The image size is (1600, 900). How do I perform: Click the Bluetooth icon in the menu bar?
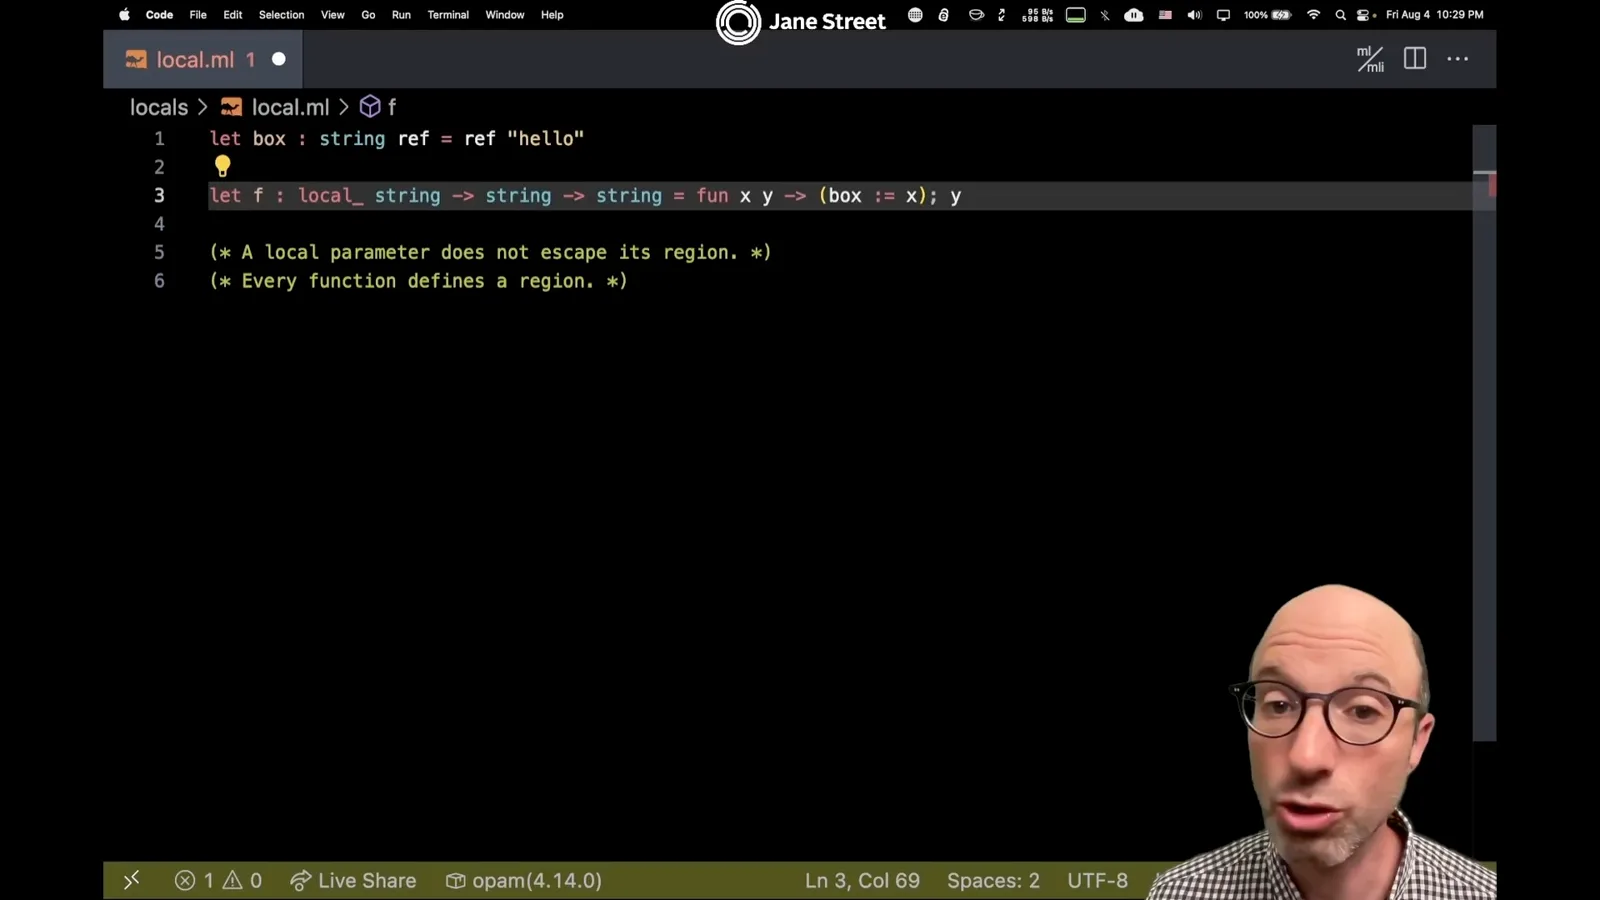tap(1105, 15)
